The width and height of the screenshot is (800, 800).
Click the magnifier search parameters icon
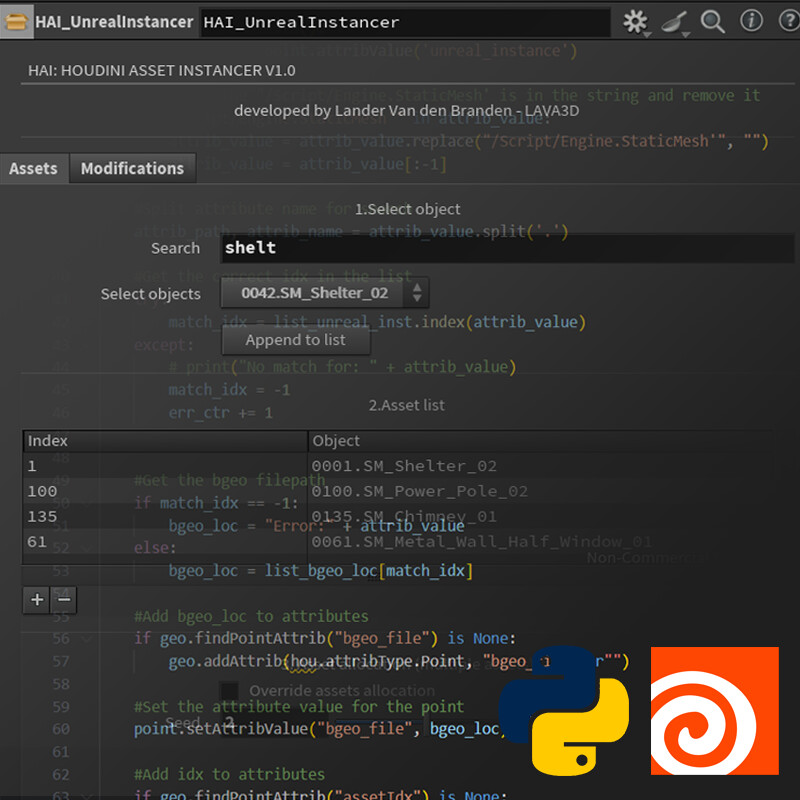click(712, 21)
